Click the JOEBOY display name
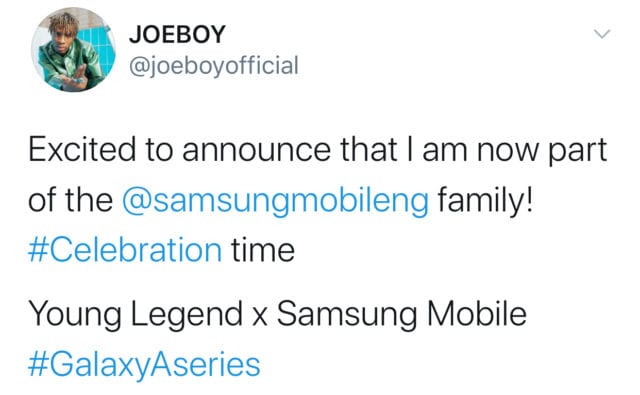 pyautogui.click(x=177, y=34)
